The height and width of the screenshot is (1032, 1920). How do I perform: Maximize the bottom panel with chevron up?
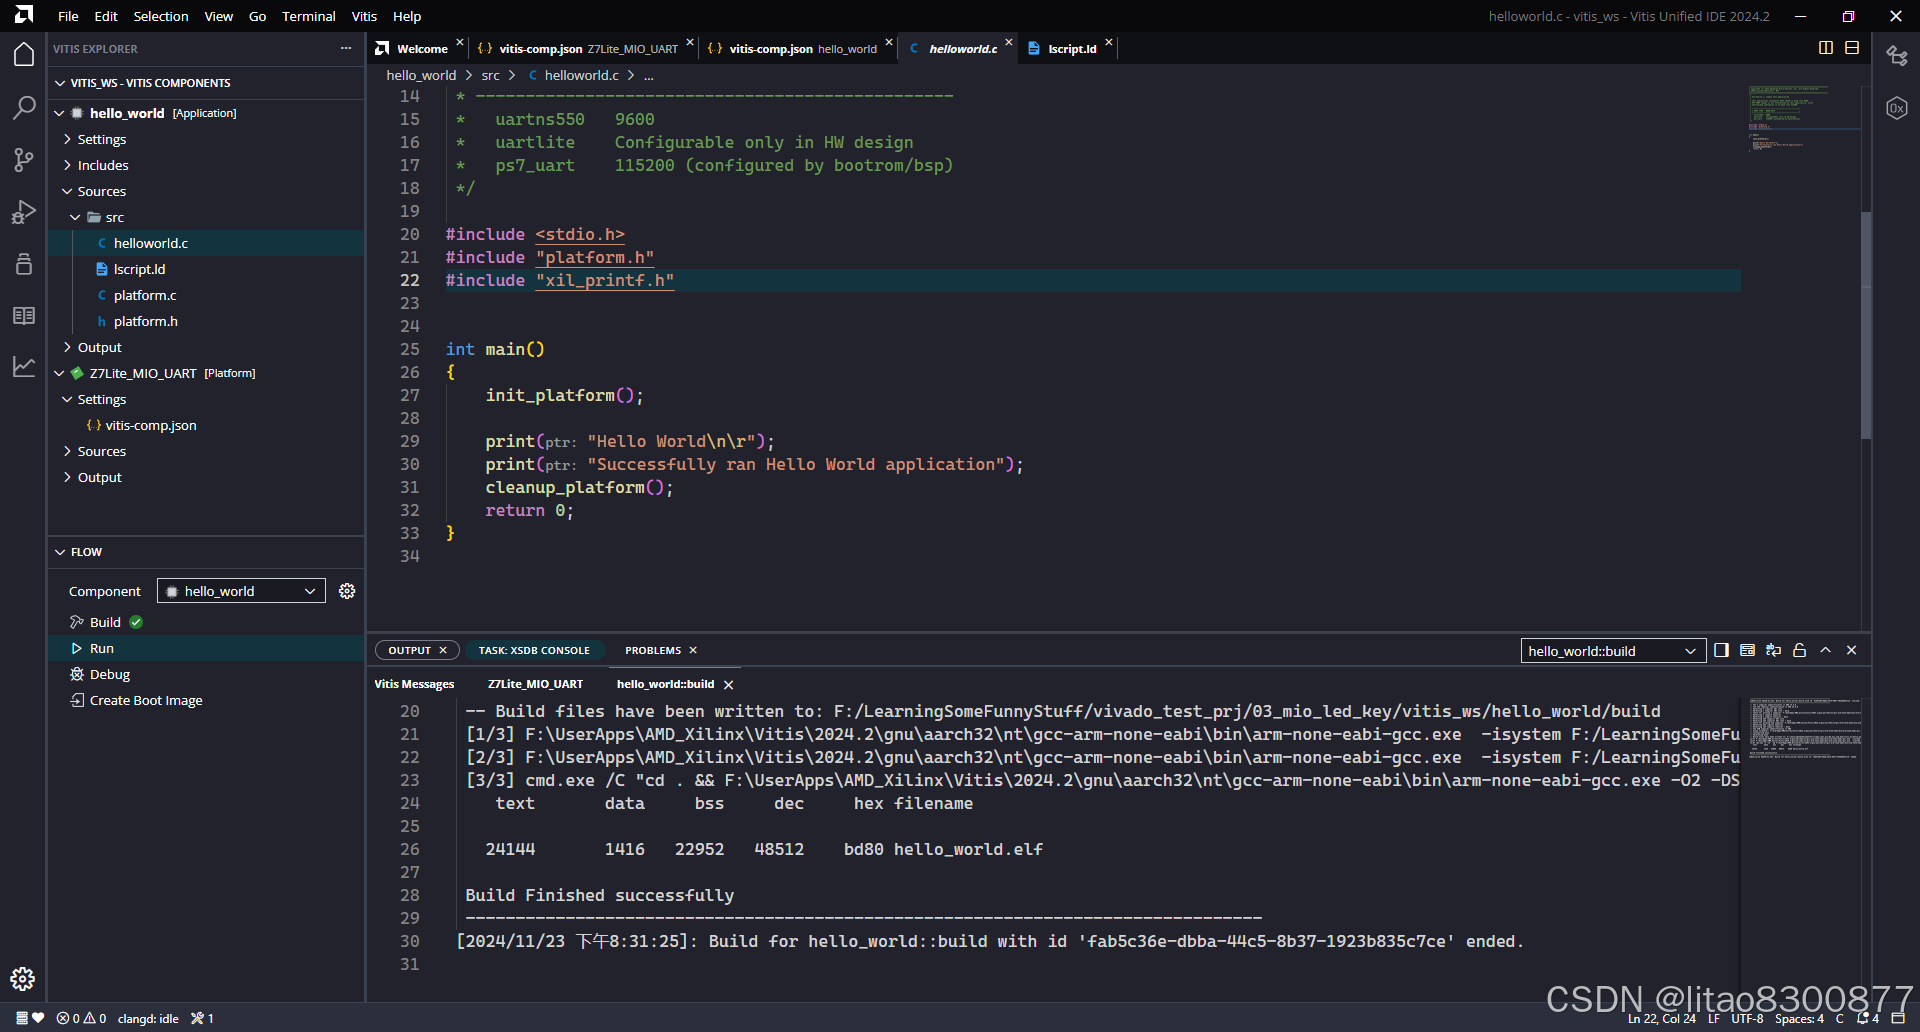(1825, 650)
